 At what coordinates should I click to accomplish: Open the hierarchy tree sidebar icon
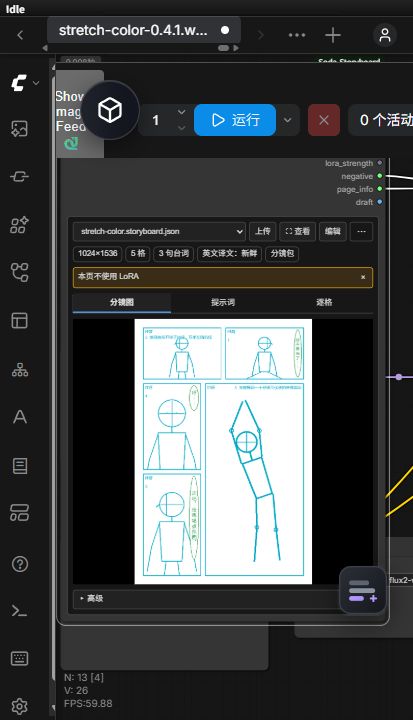pos(19,369)
